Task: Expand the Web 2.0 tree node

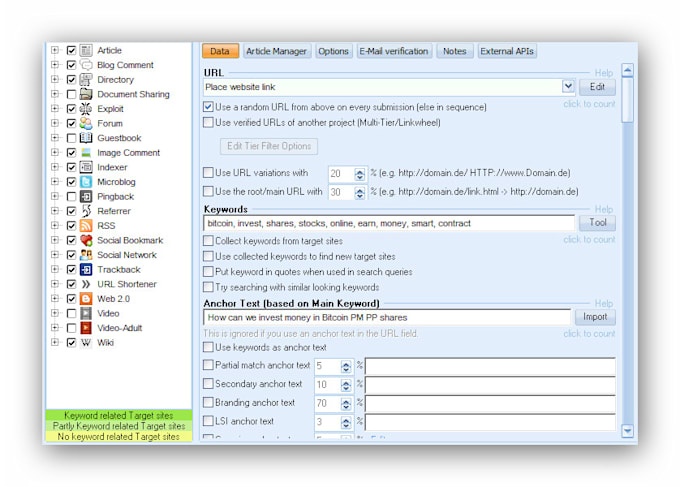Action: (x=55, y=298)
